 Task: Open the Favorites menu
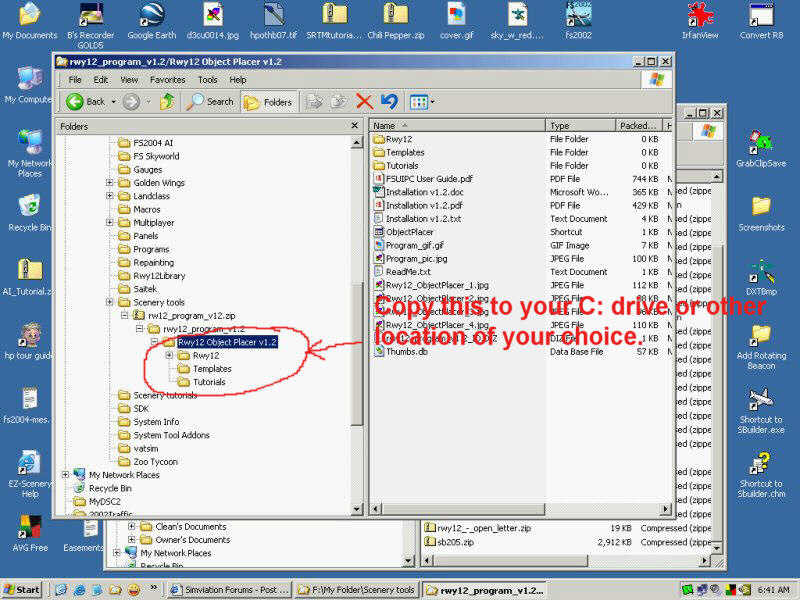167,79
